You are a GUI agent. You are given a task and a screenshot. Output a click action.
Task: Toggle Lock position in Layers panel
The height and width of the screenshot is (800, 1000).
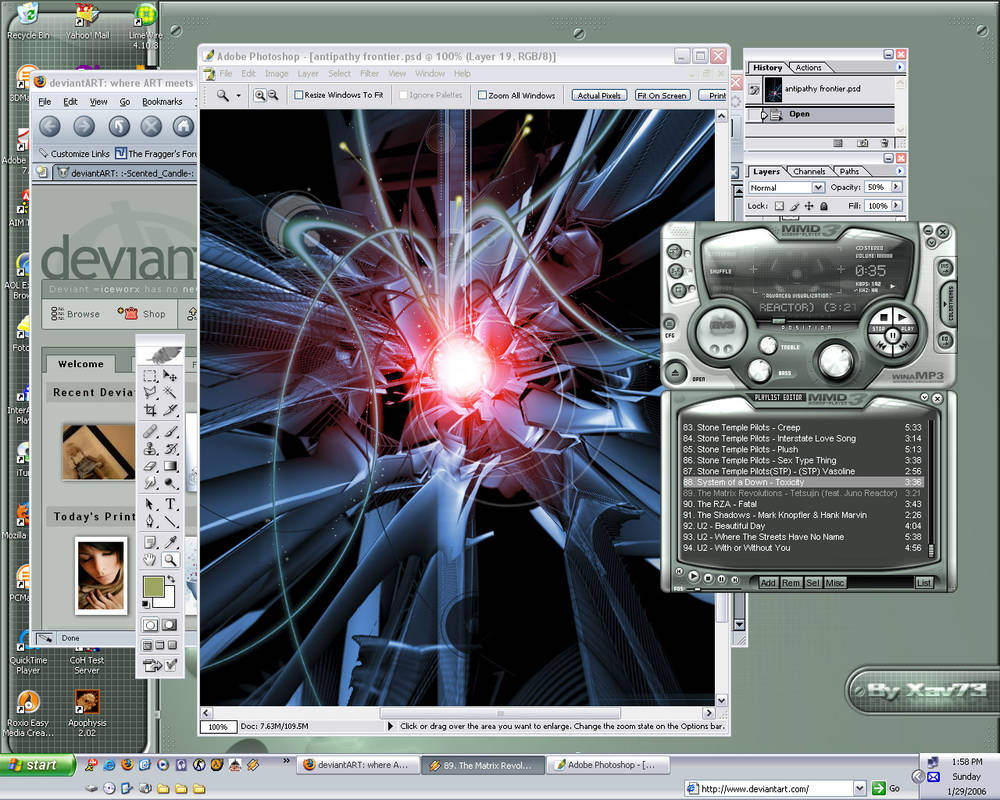[809, 206]
